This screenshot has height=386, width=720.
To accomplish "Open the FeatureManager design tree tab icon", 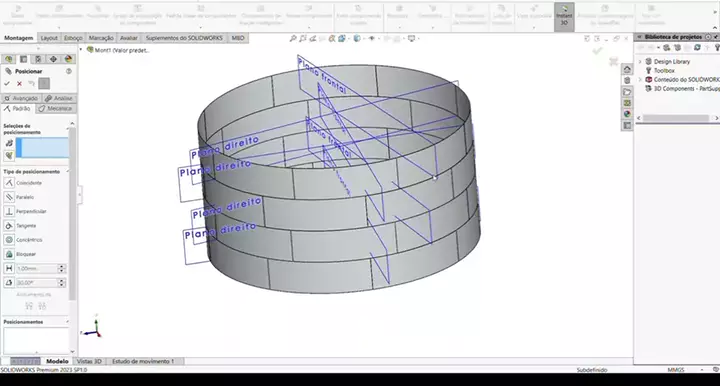I will pyautogui.click(x=9, y=59).
